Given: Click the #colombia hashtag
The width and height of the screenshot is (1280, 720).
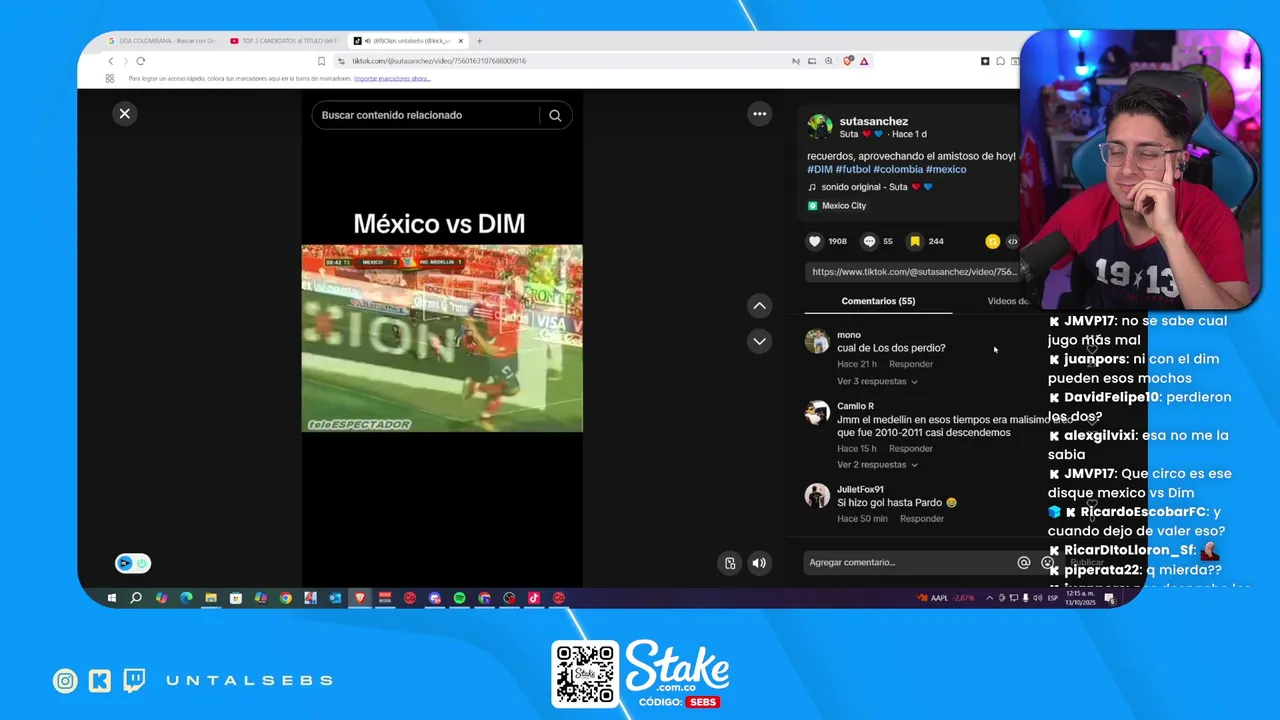Looking at the screenshot, I should [x=898, y=170].
